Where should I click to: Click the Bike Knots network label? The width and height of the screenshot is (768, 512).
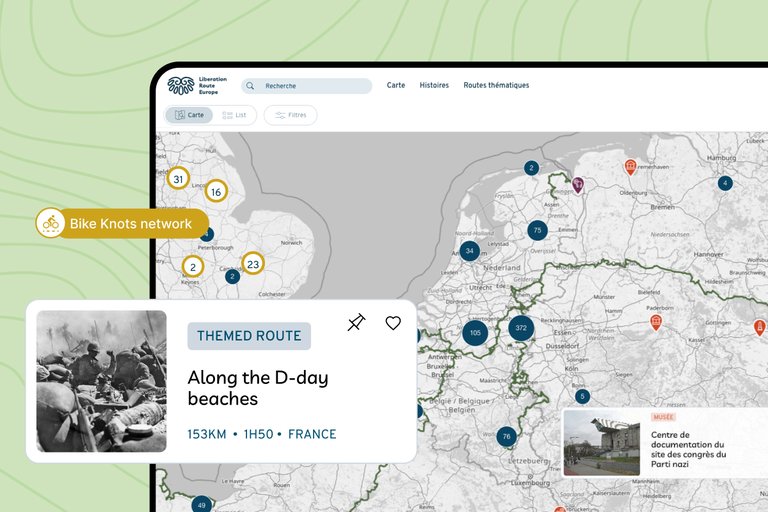(x=131, y=224)
